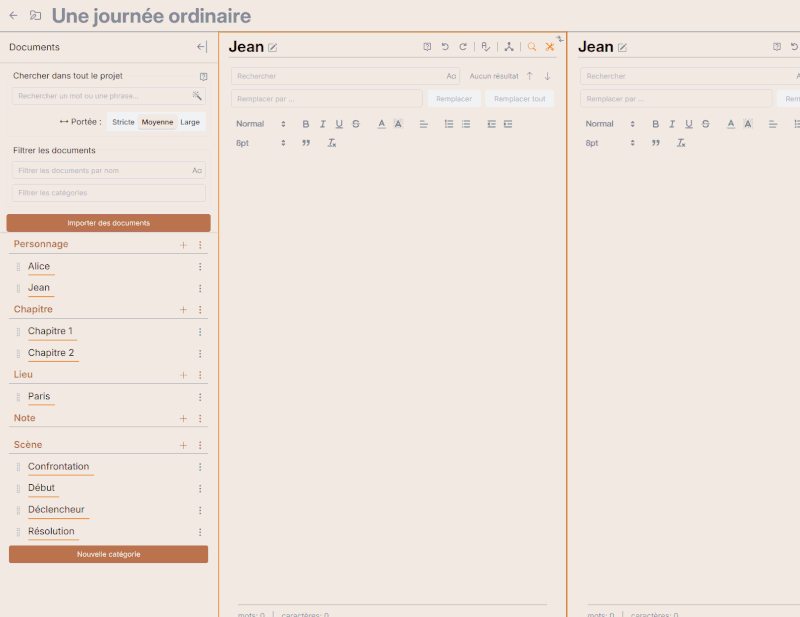The height and width of the screenshot is (617, 800).
Task: Click the bold button in left editor
Action: [306, 124]
